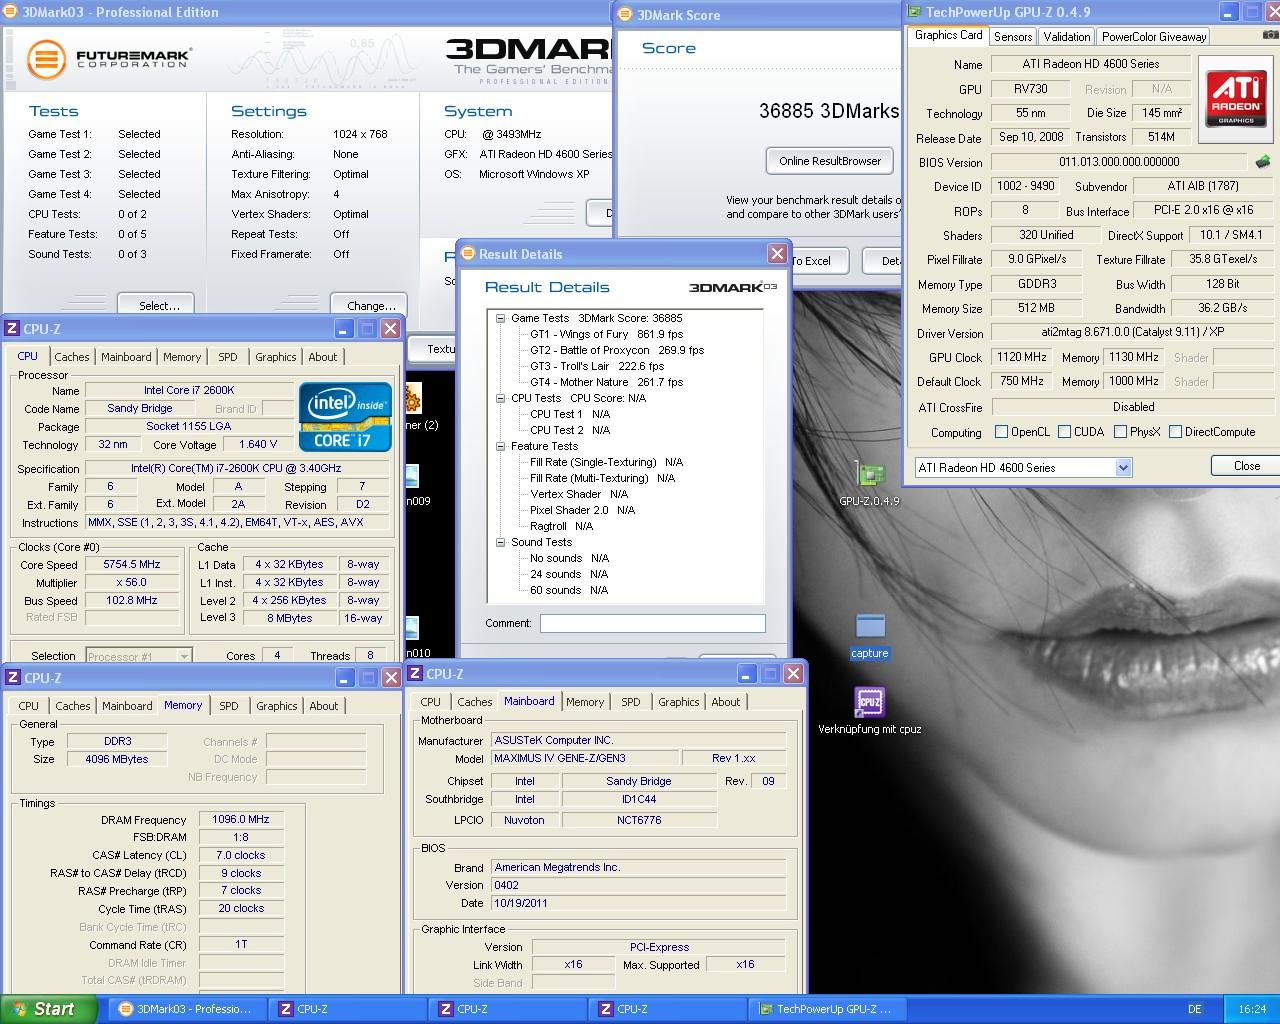Click the BIOS Version field 011.013.000.000.000000
Screen dimensions: 1280x1024
pyautogui.click(x=1119, y=162)
